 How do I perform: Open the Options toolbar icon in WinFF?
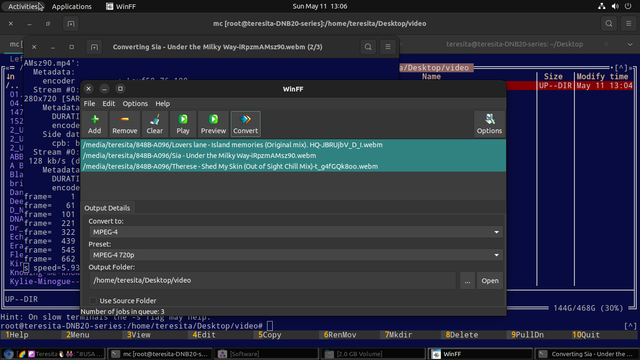[x=489, y=124]
